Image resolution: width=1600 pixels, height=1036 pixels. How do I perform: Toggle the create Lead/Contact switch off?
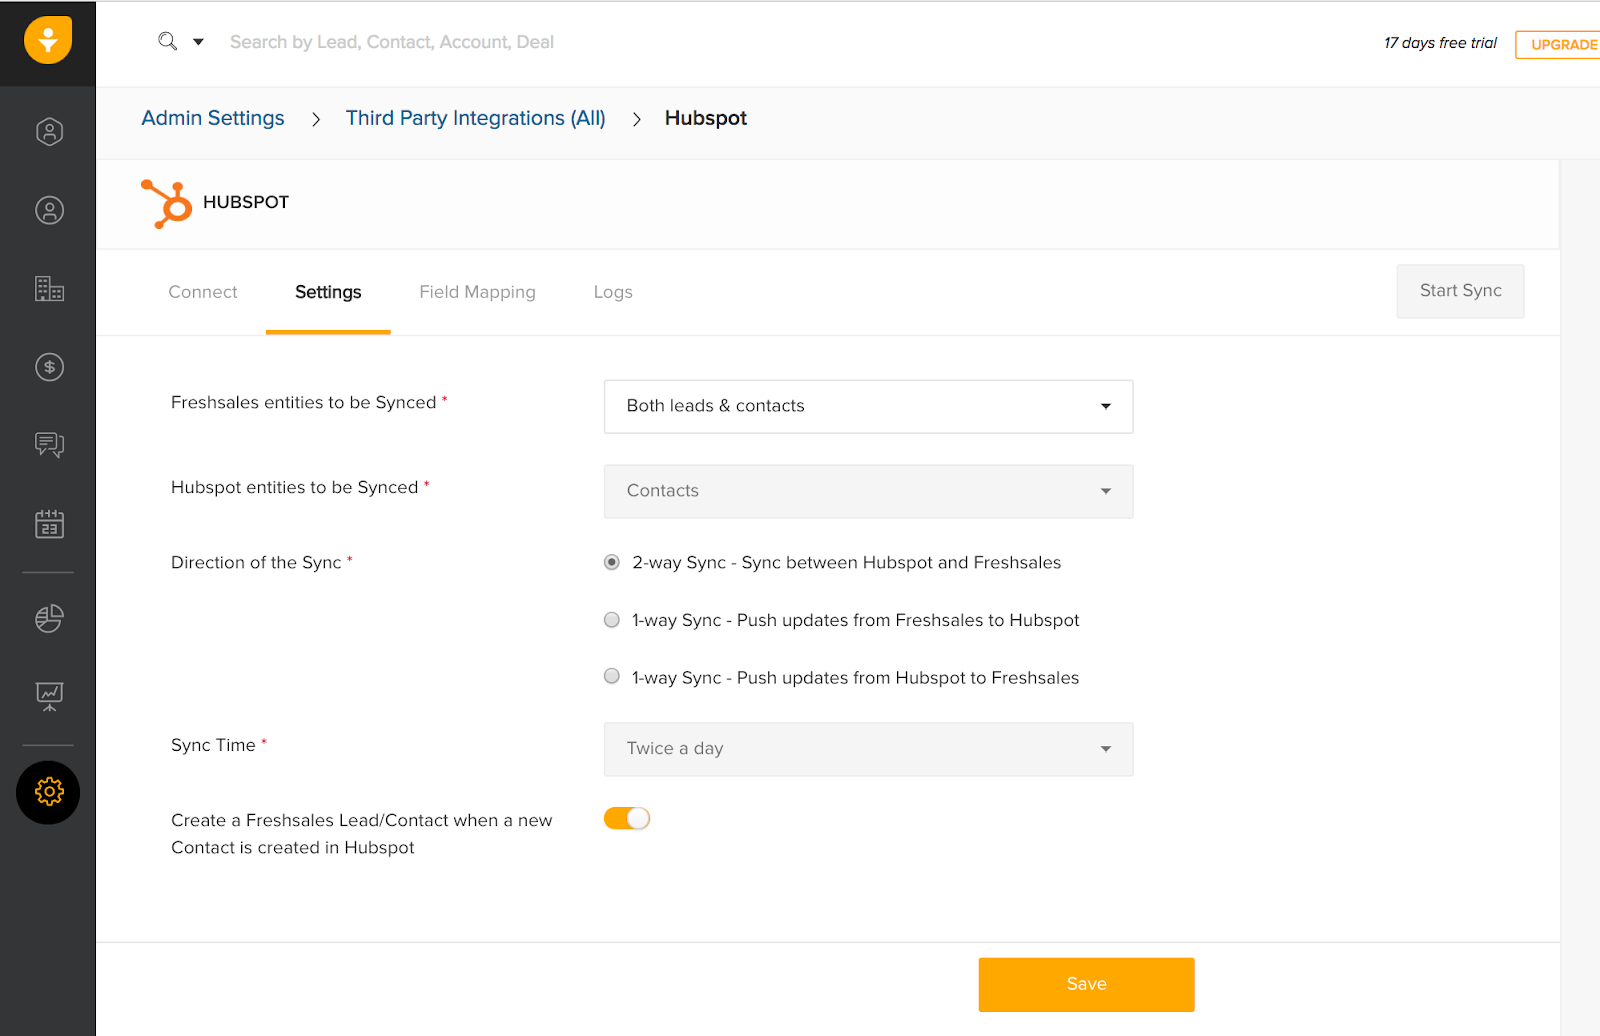(x=627, y=819)
